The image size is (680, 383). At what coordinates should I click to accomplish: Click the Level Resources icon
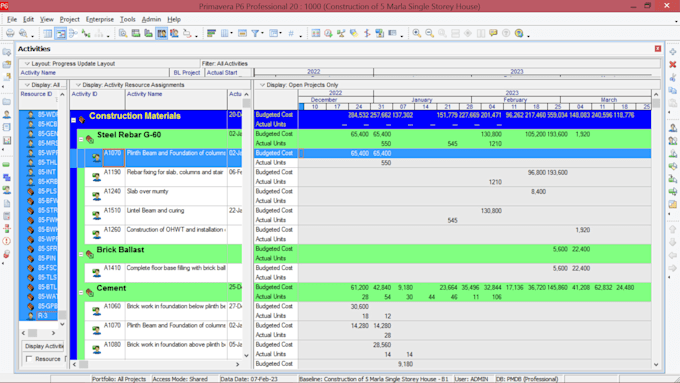click(x=341, y=33)
